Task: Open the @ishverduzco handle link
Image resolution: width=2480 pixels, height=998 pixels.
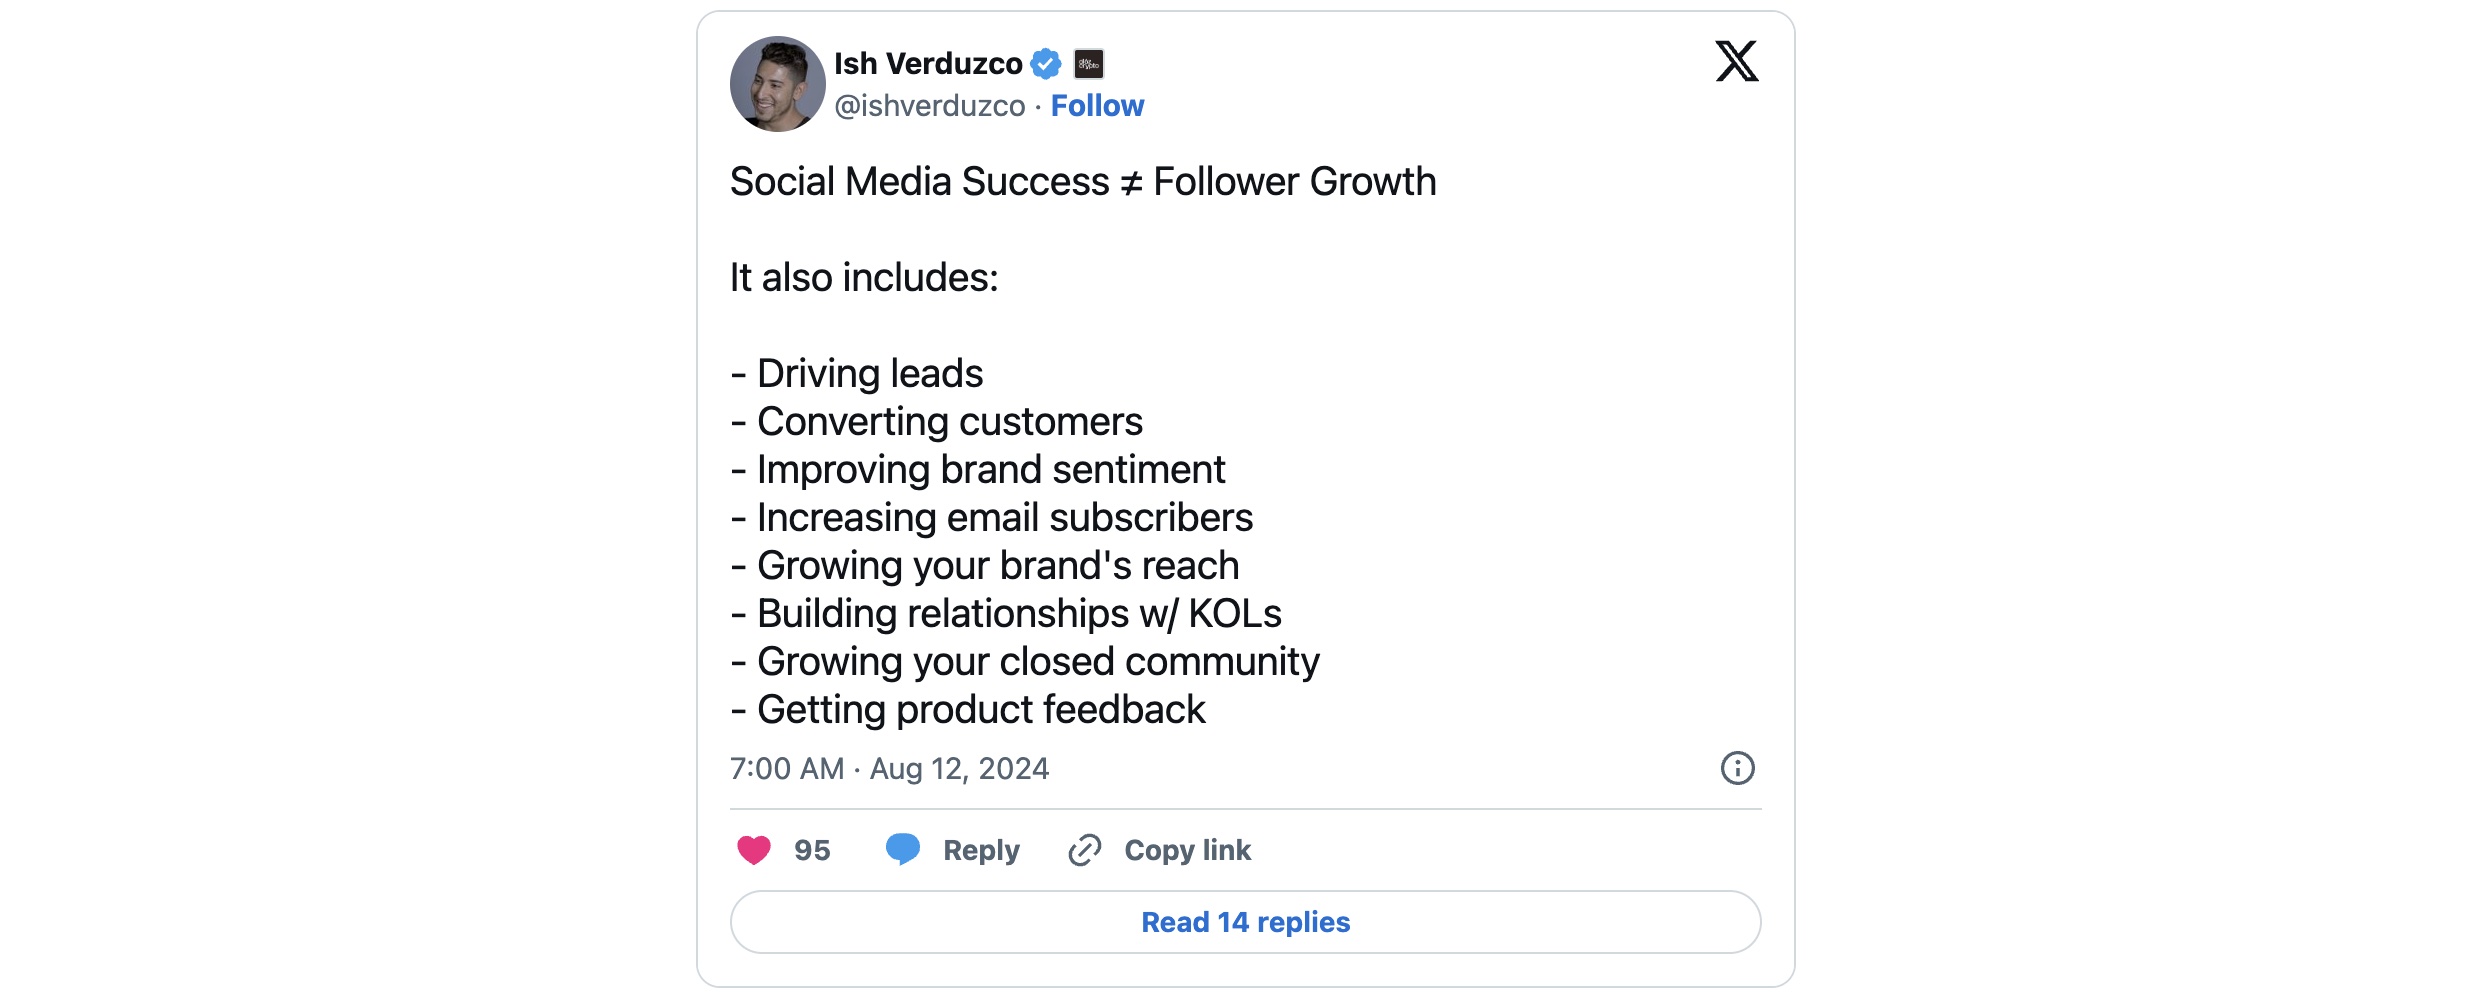Action: (x=930, y=106)
